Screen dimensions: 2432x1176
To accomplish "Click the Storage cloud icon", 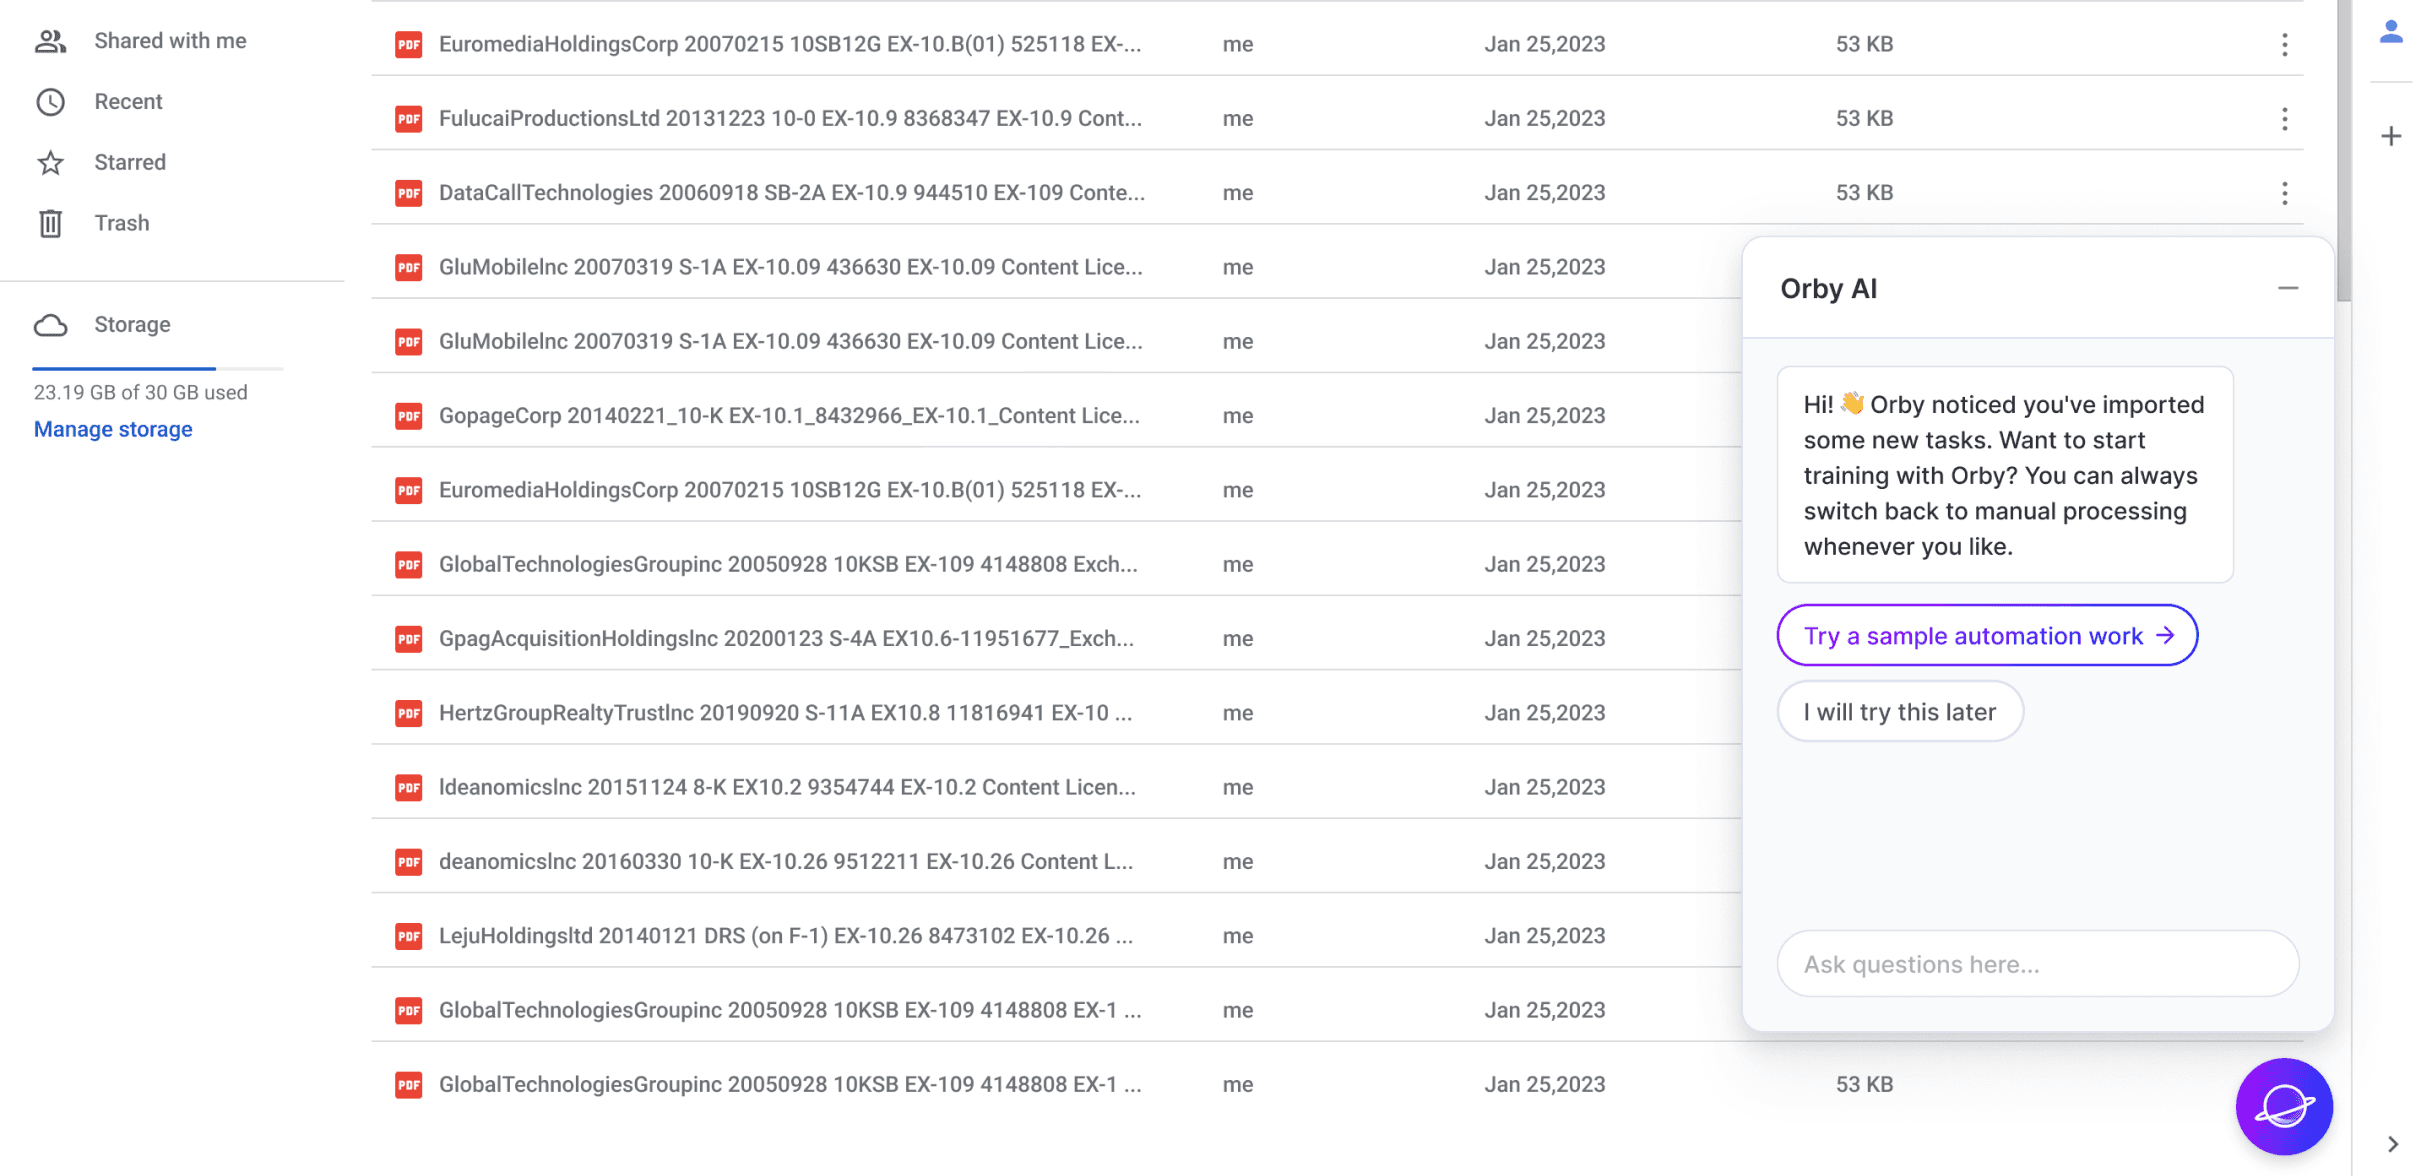I will 50,325.
